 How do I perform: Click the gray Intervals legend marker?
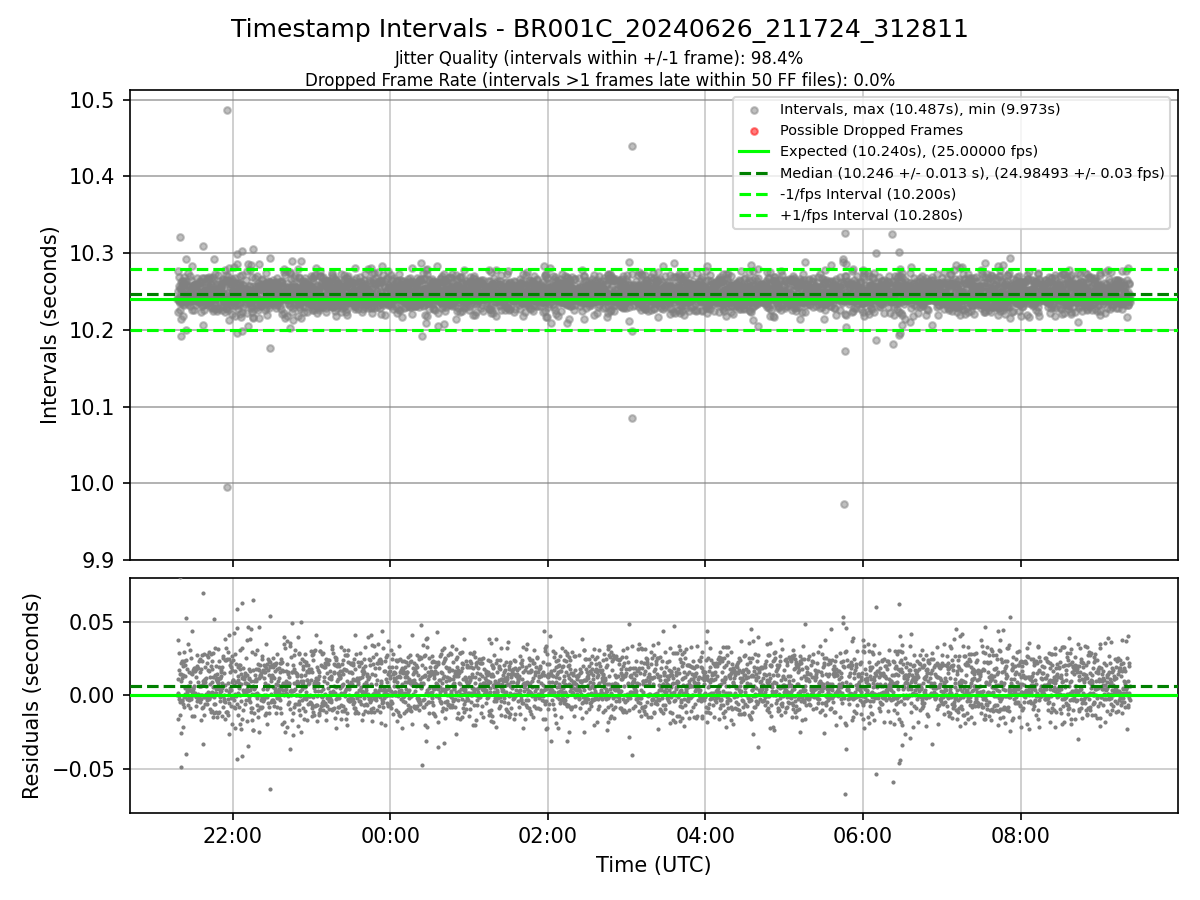tap(755, 110)
